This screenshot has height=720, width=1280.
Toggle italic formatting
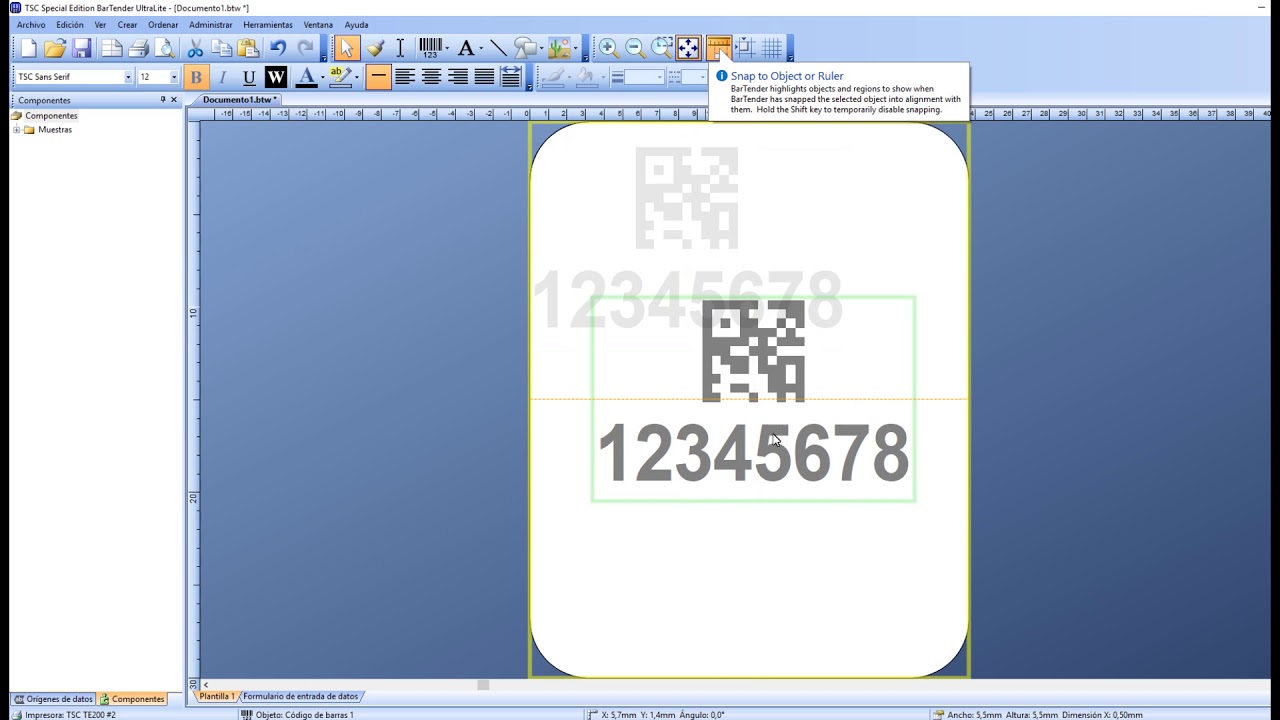pyautogui.click(x=222, y=77)
